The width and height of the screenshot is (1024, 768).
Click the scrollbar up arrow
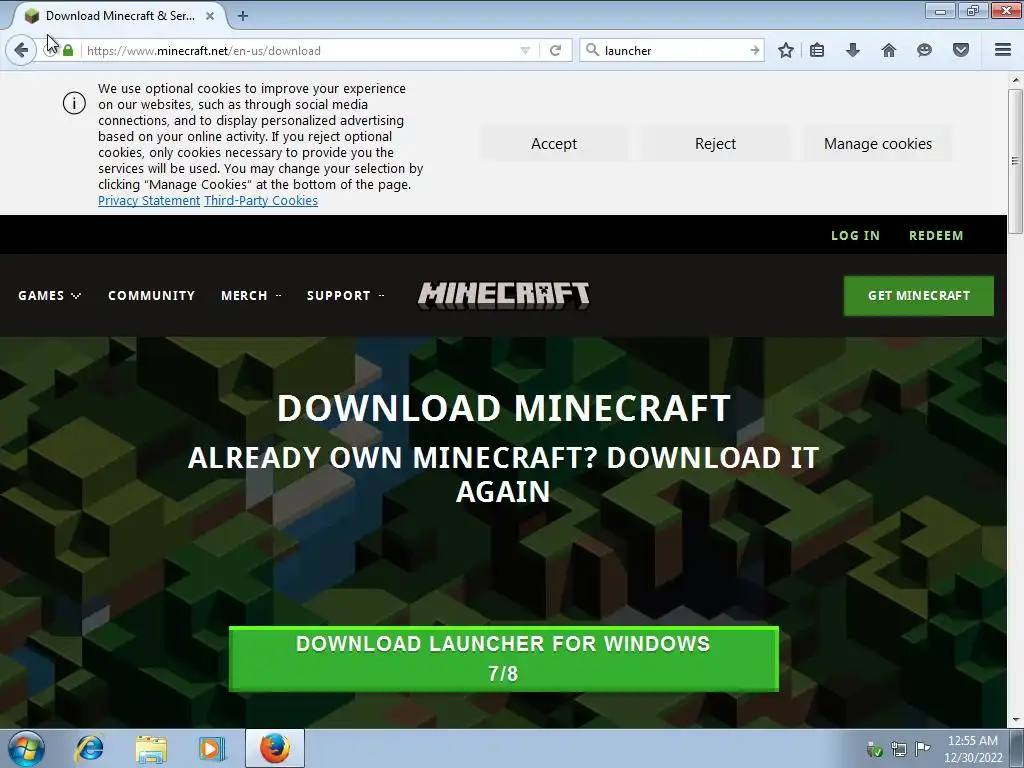coord(1015,80)
